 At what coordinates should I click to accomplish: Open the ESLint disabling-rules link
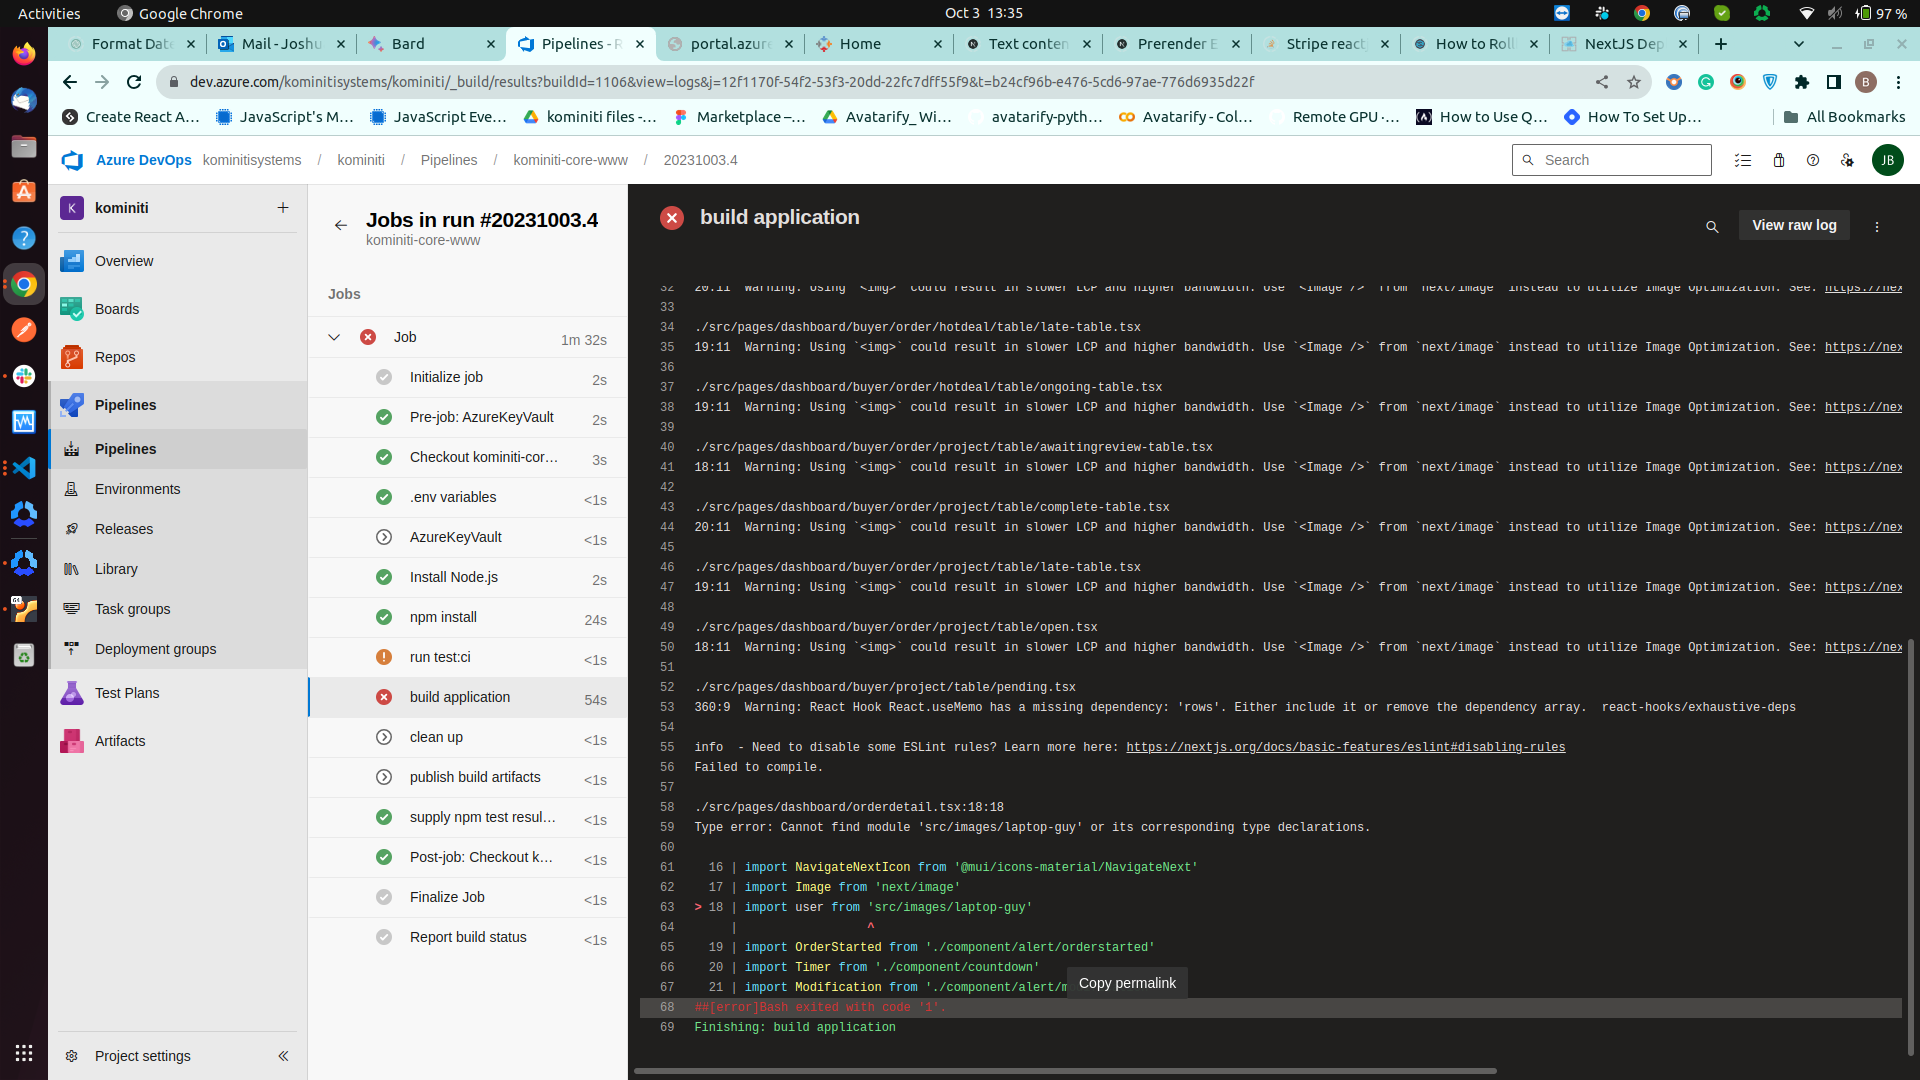(x=1345, y=747)
